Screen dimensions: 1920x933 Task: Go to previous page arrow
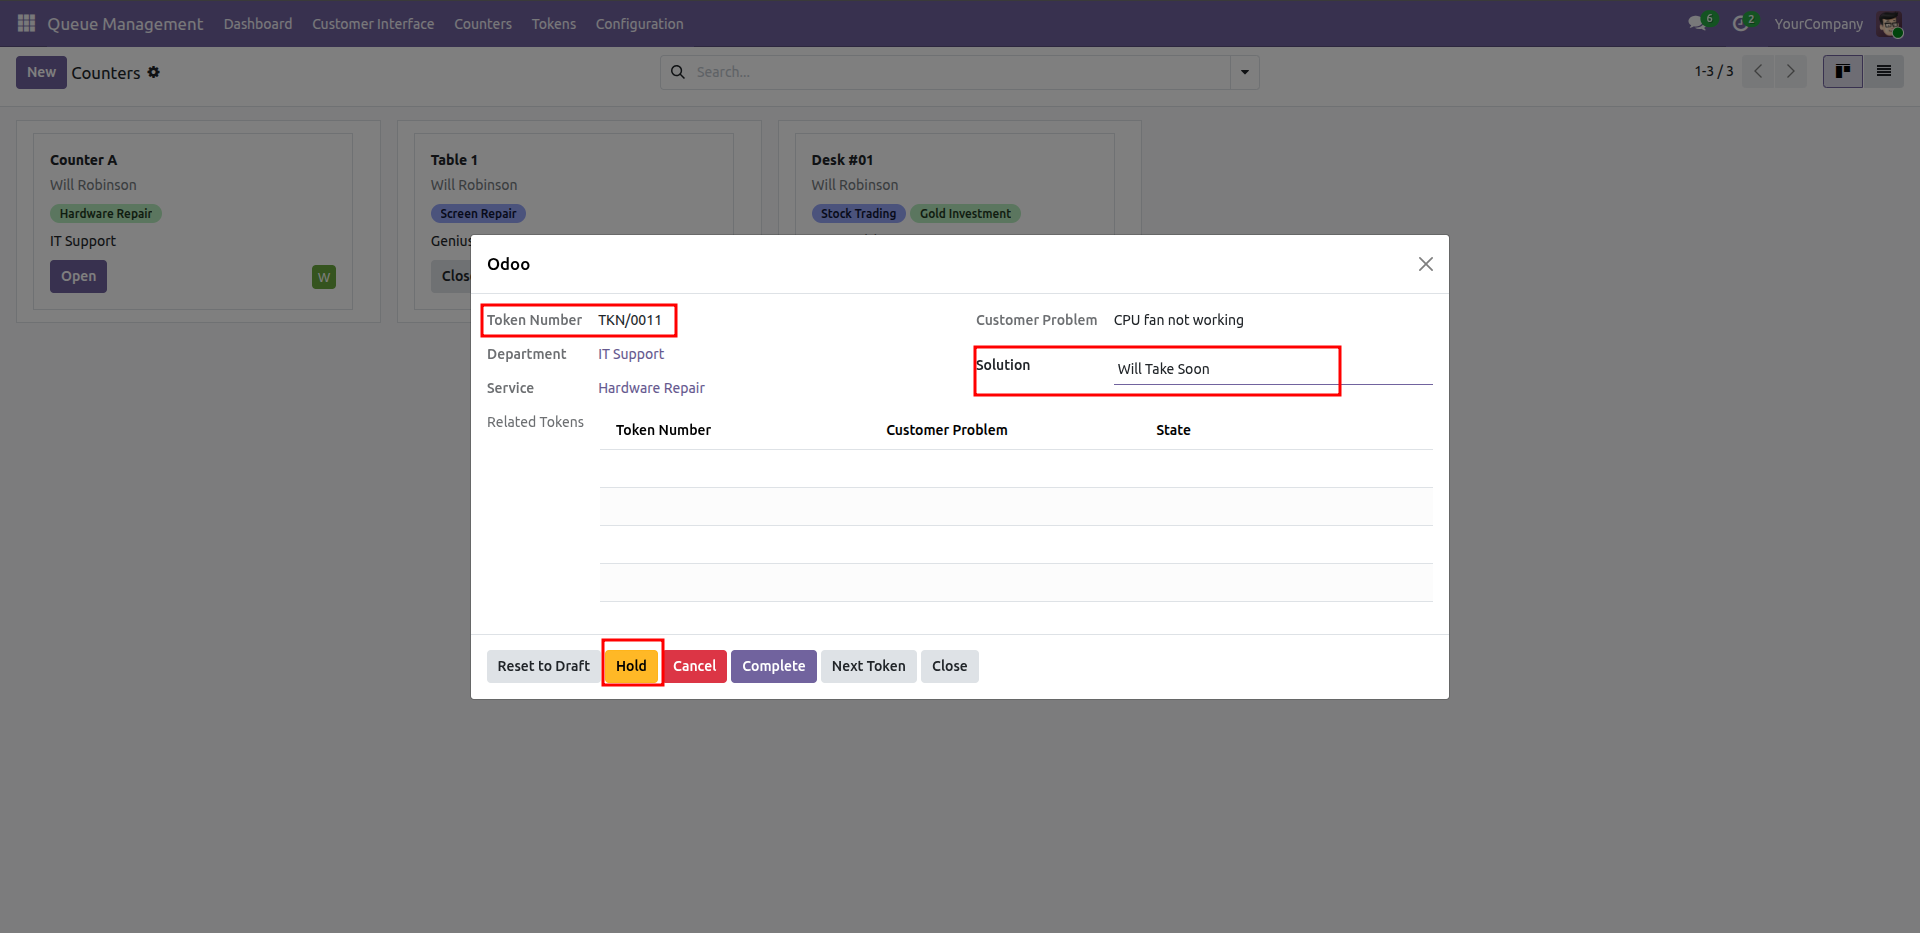[x=1758, y=71]
